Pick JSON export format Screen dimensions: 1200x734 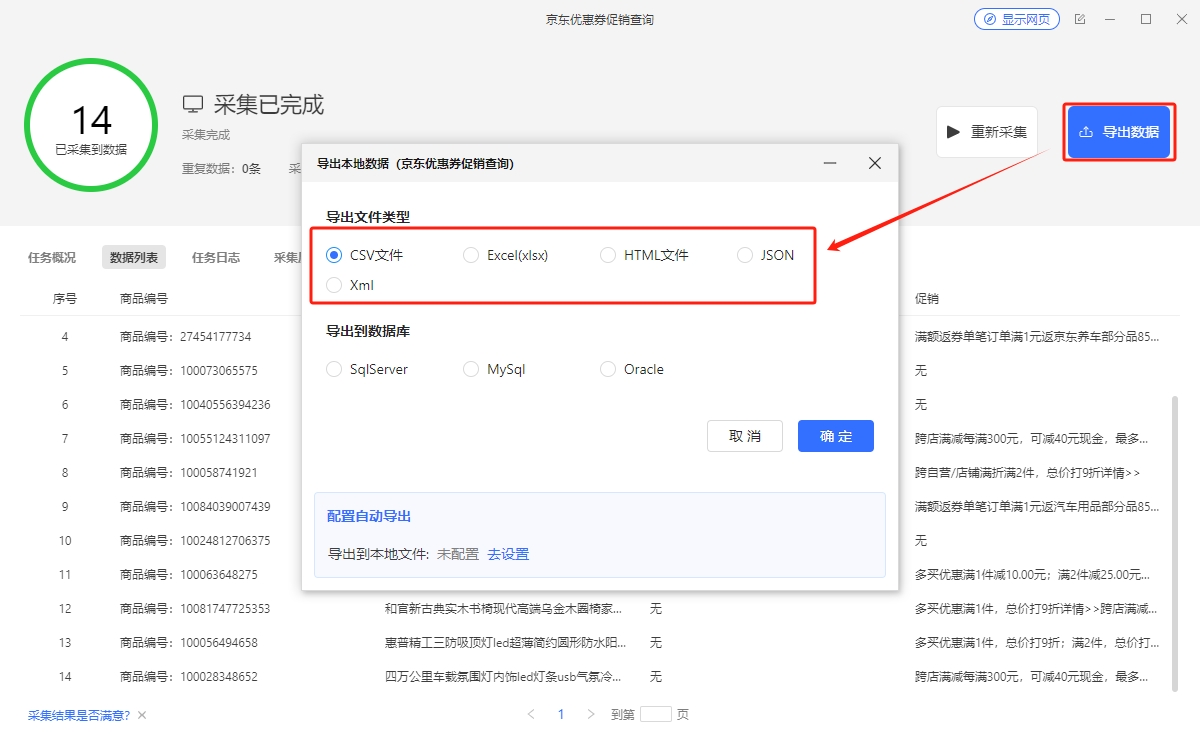[745, 255]
